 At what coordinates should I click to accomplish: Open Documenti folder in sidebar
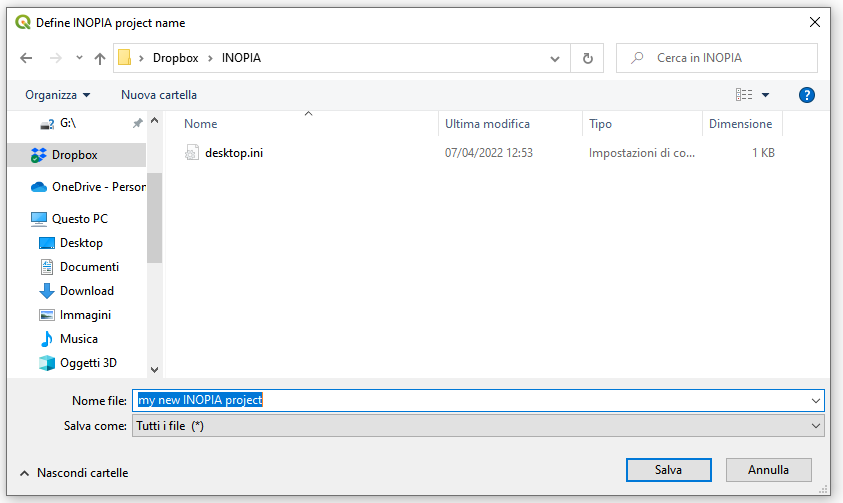click(x=79, y=267)
